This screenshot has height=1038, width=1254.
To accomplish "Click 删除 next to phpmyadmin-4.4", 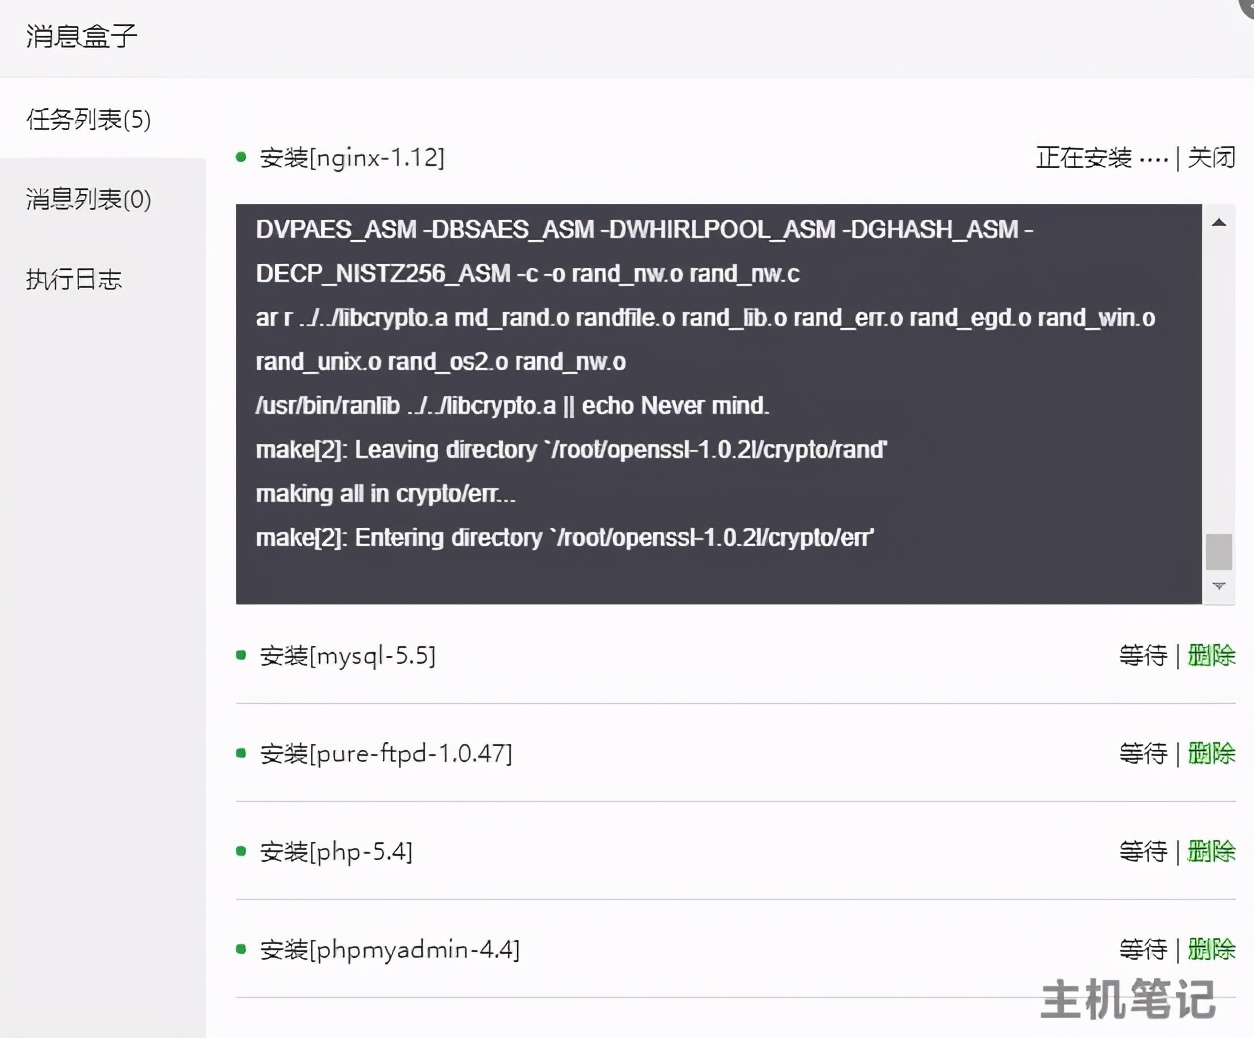I will click(x=1211, y=949).
